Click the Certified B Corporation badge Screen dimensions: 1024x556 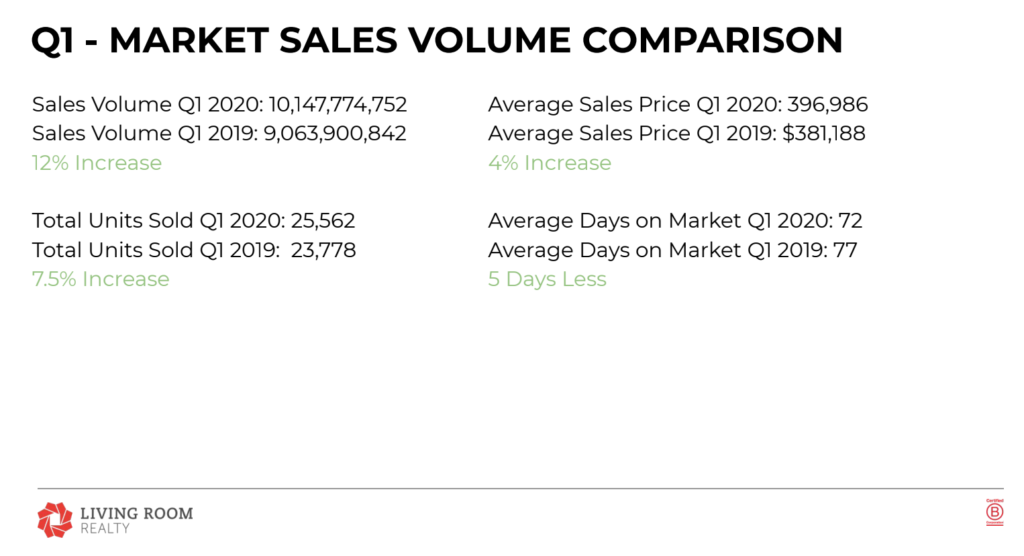click(995, 512)
